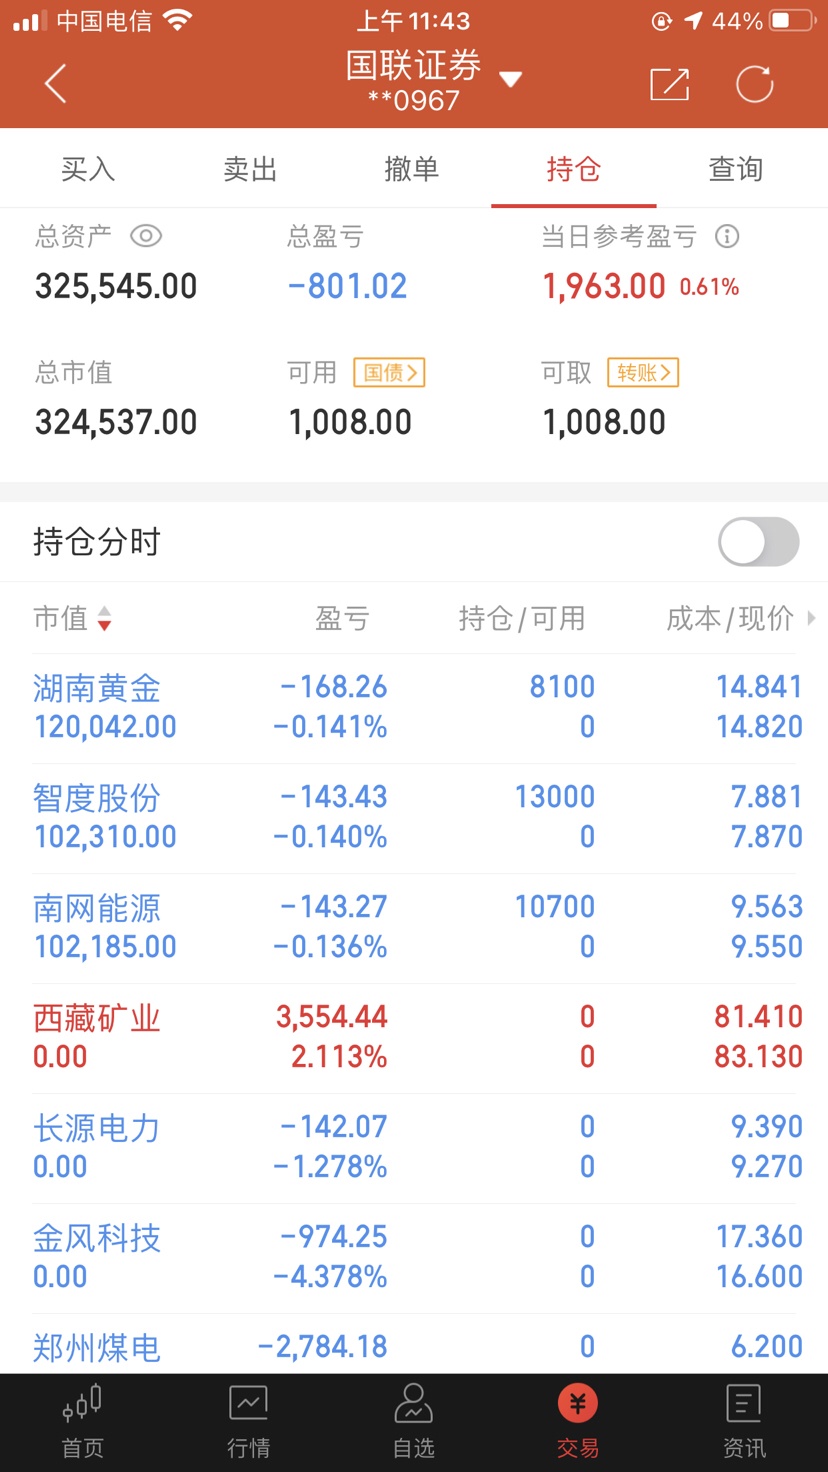Screen dimensions: 828x1472
Task: Tap the back arrow icon
Action: pos(56,84)
